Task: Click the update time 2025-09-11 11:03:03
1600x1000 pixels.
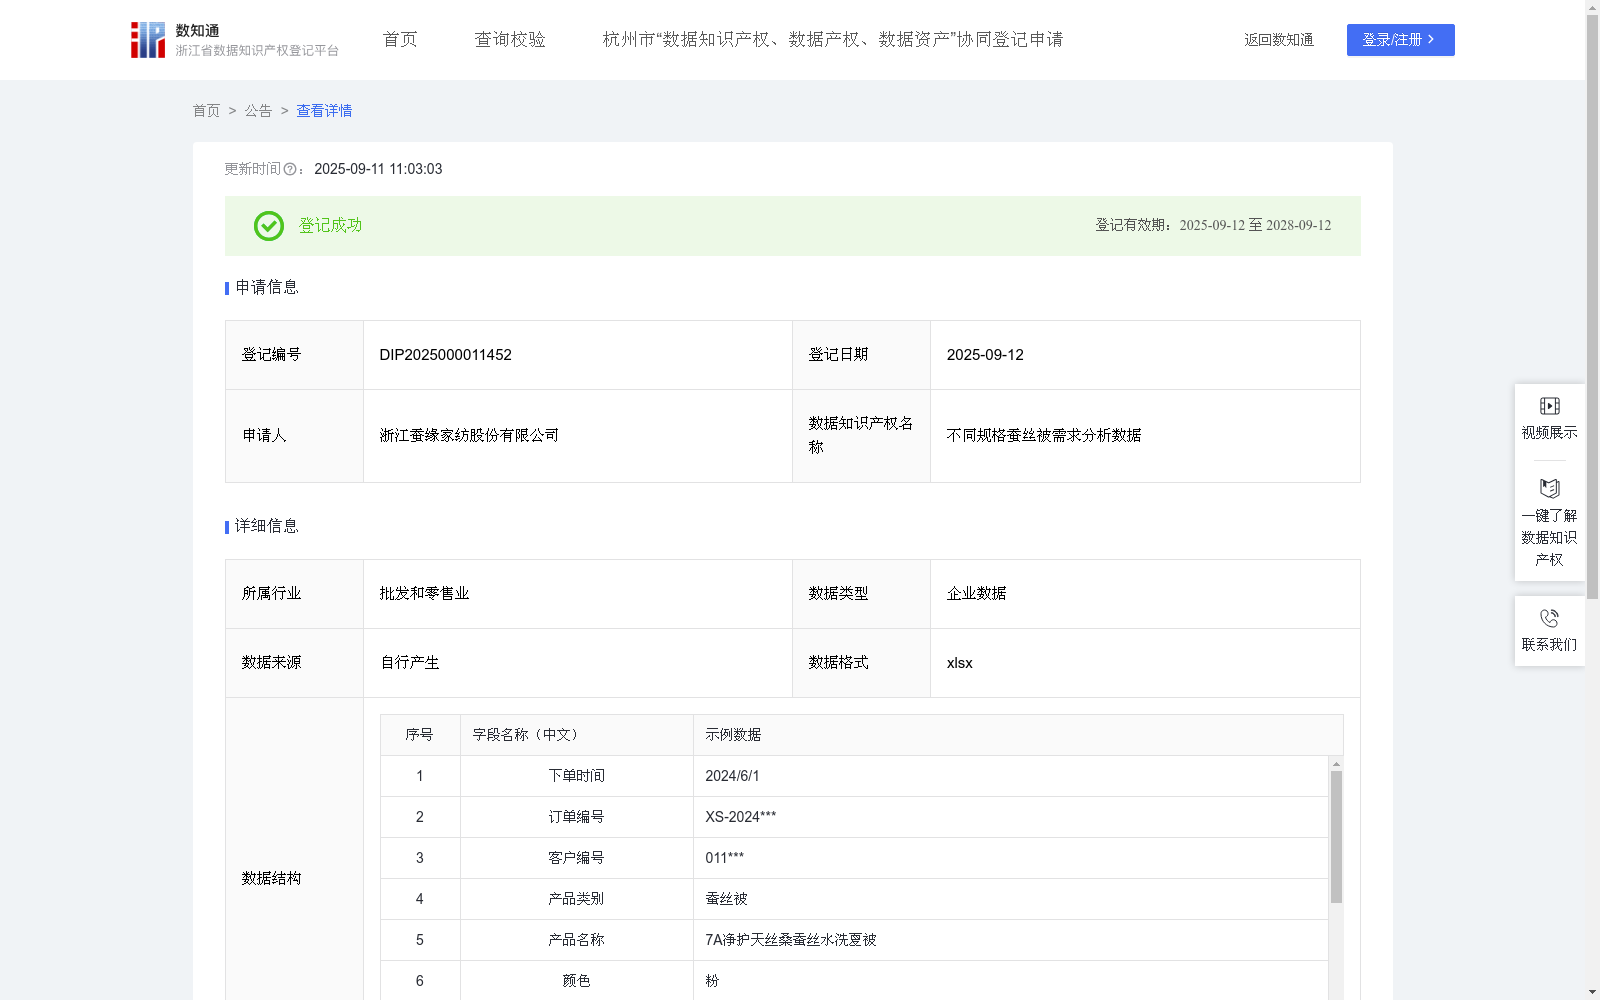Action: click(378, 170)
